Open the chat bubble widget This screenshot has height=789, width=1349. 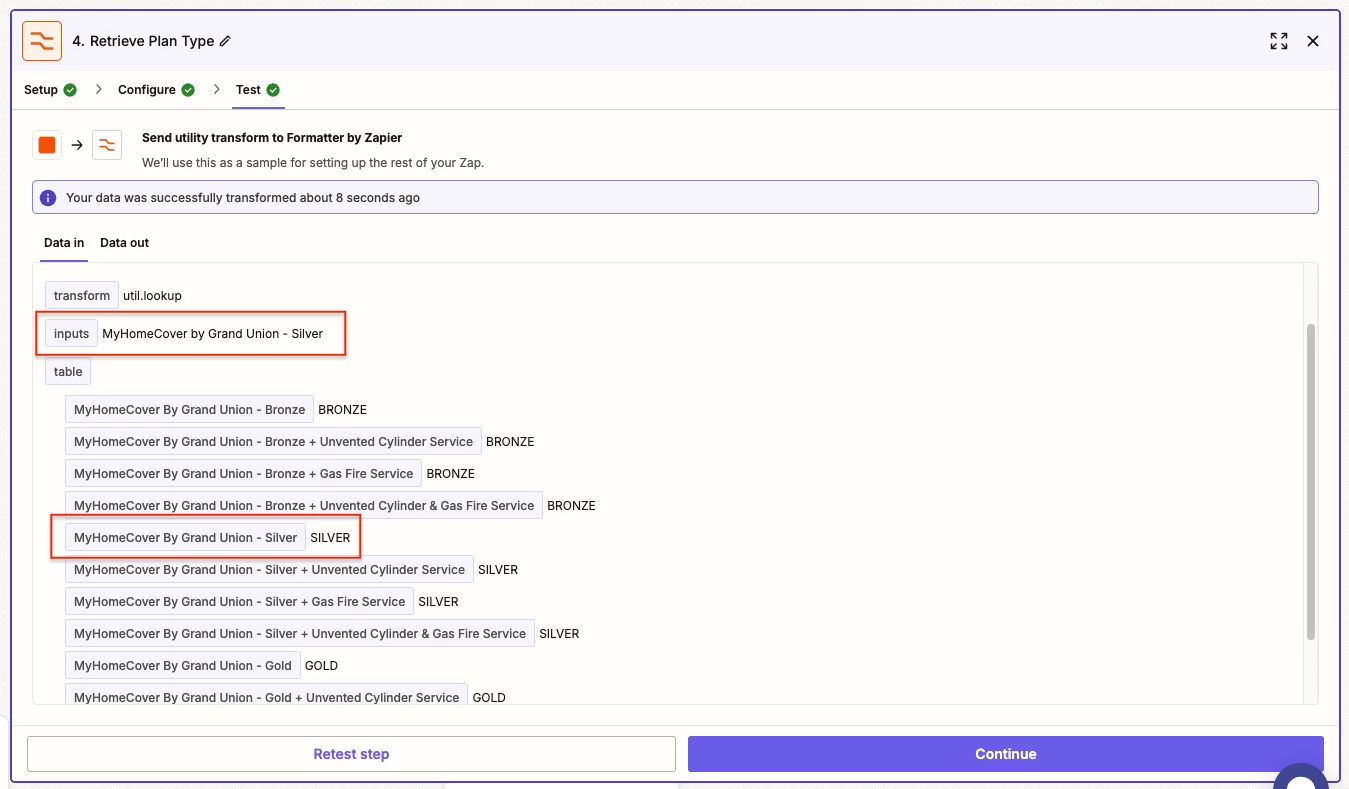tap(1300, 777)
